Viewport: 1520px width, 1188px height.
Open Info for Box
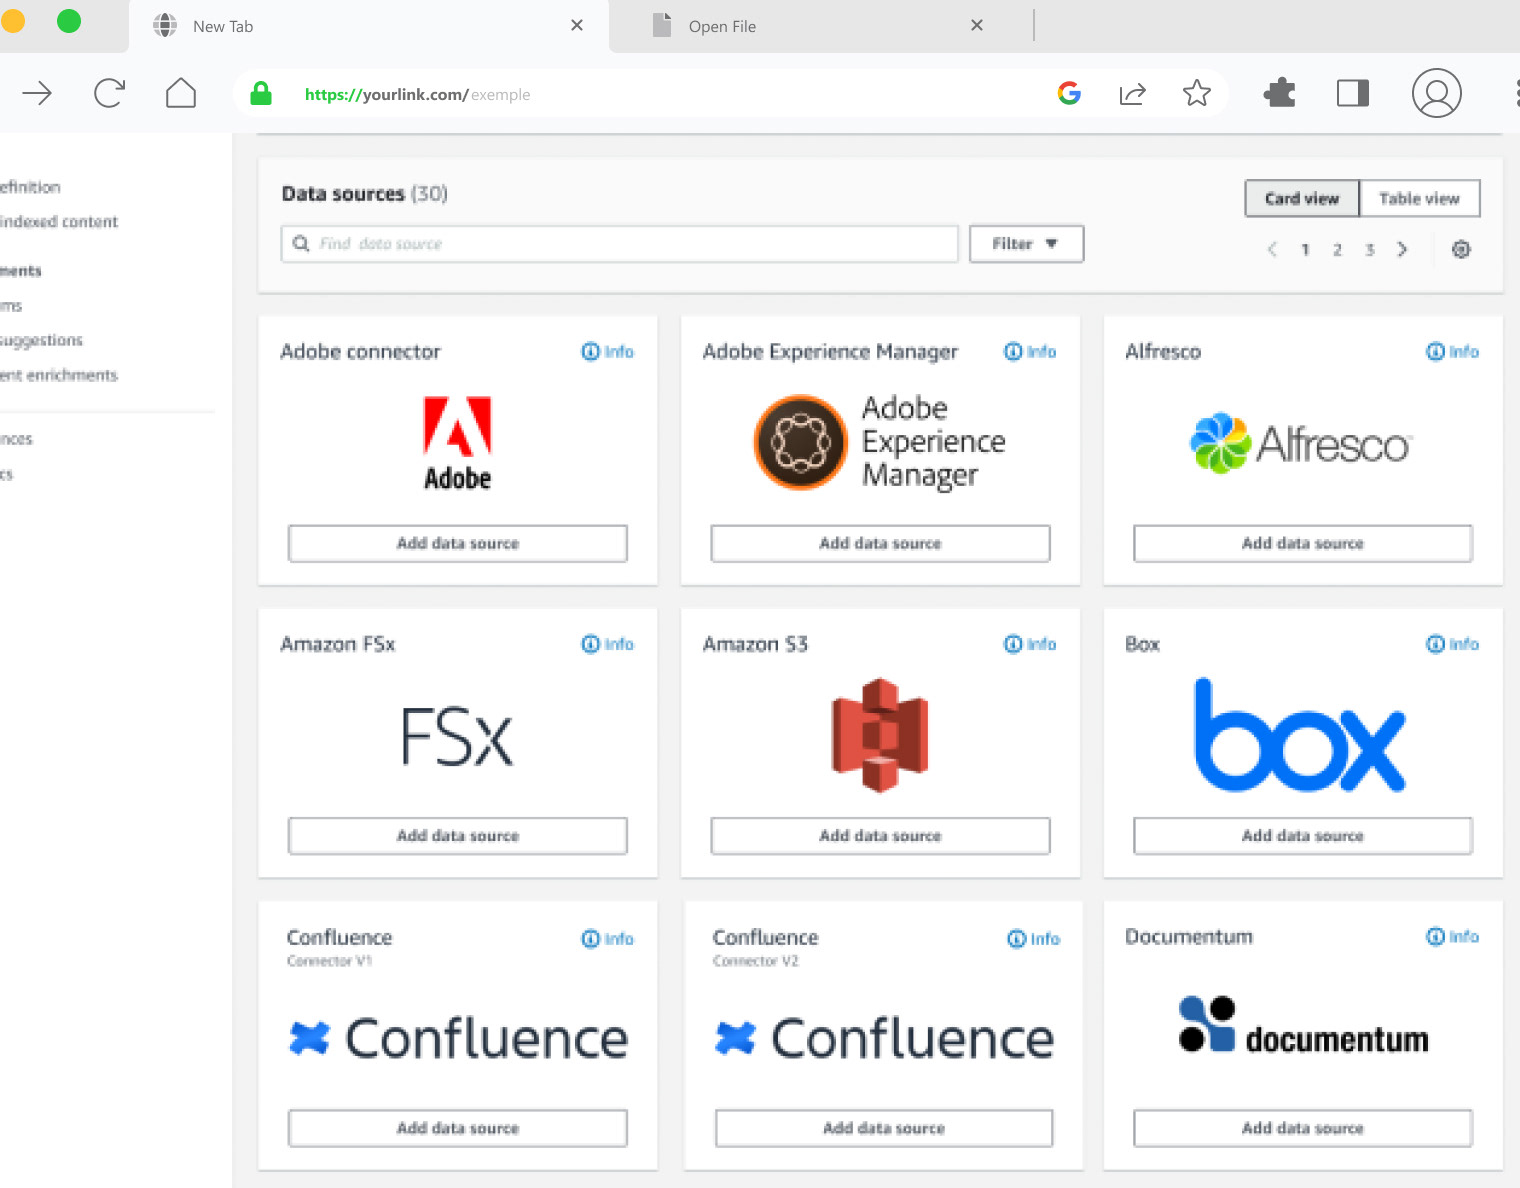click(x=1452, y=644)
